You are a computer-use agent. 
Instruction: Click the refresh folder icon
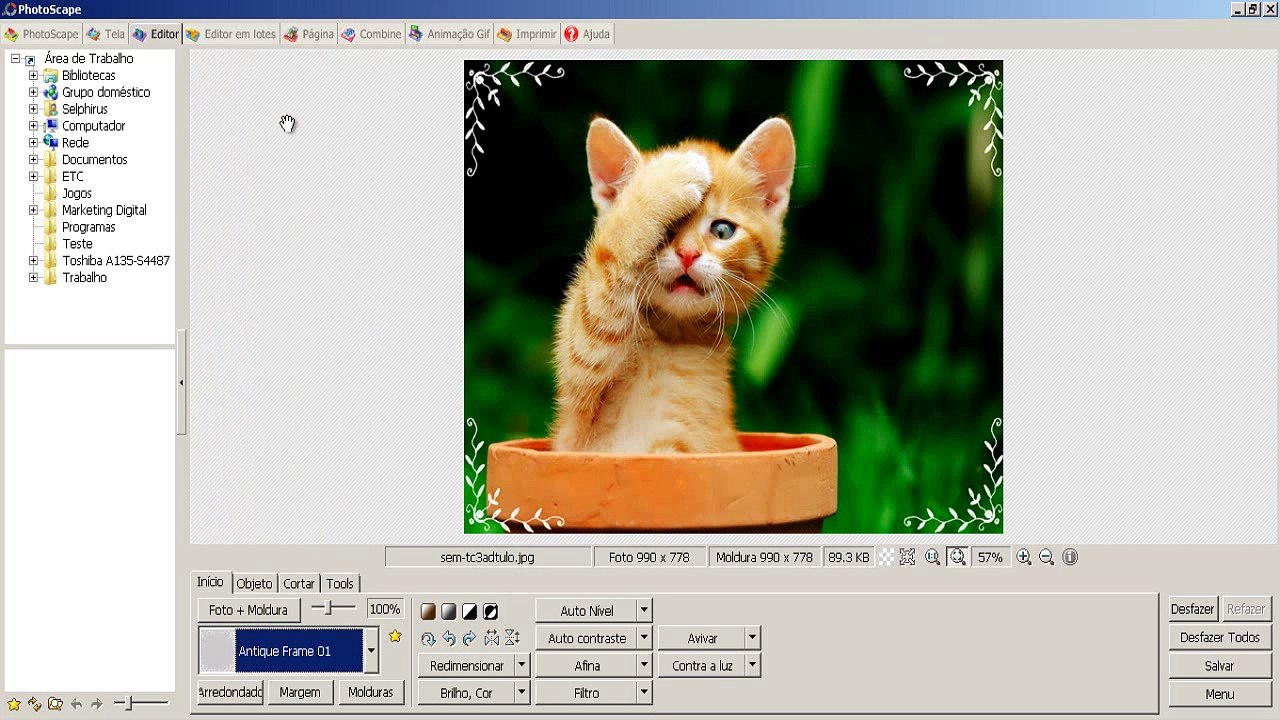click(35, 704)
